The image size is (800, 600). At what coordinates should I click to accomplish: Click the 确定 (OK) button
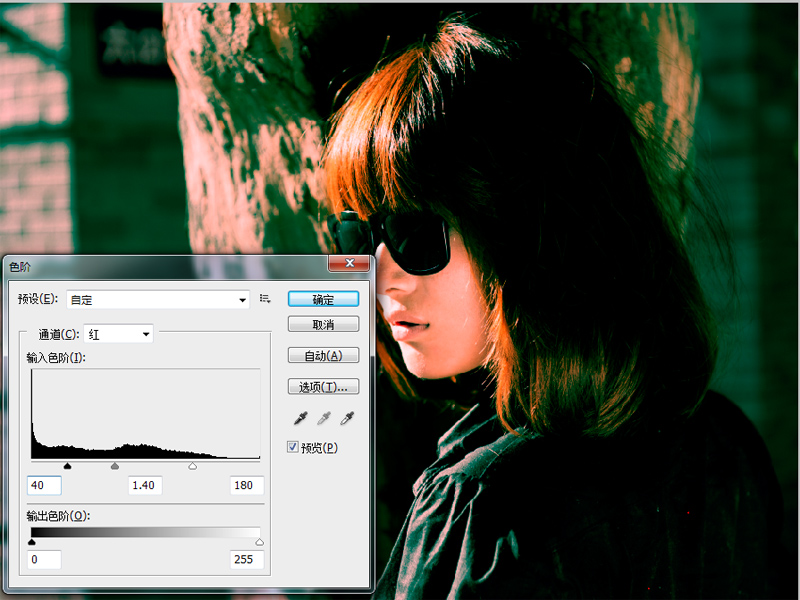click(323, 299)
